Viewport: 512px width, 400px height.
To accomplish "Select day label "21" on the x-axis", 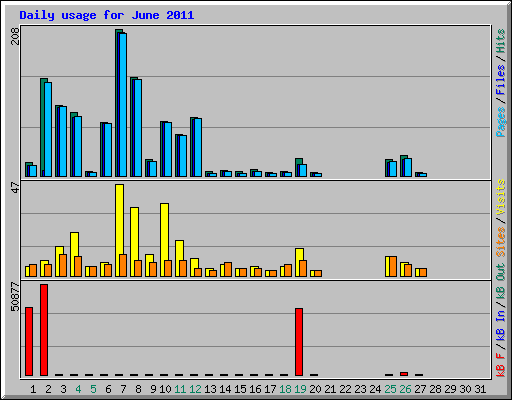I will pos(330,389).
